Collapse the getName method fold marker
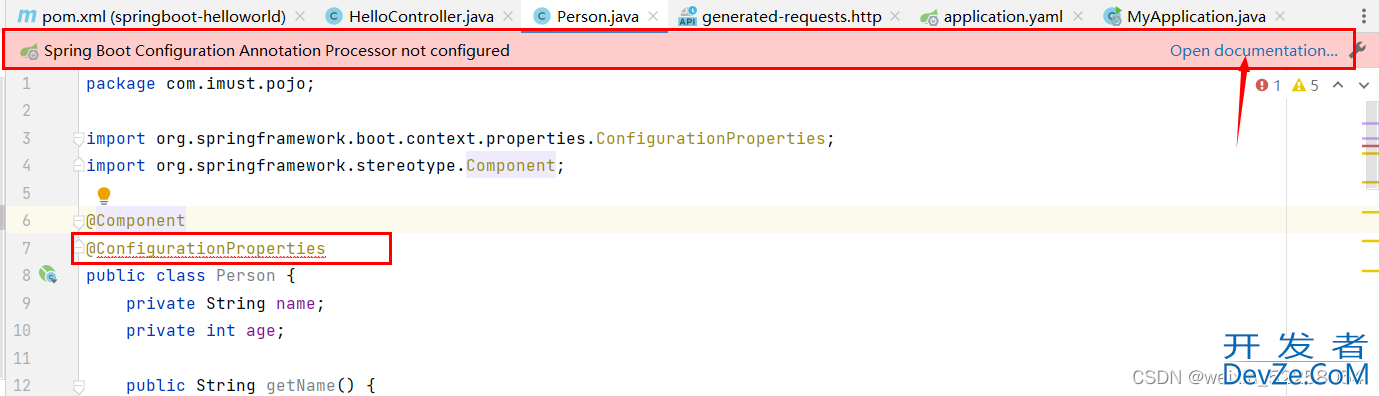Viewport: 1379px width, 396px height. [78, 386]
